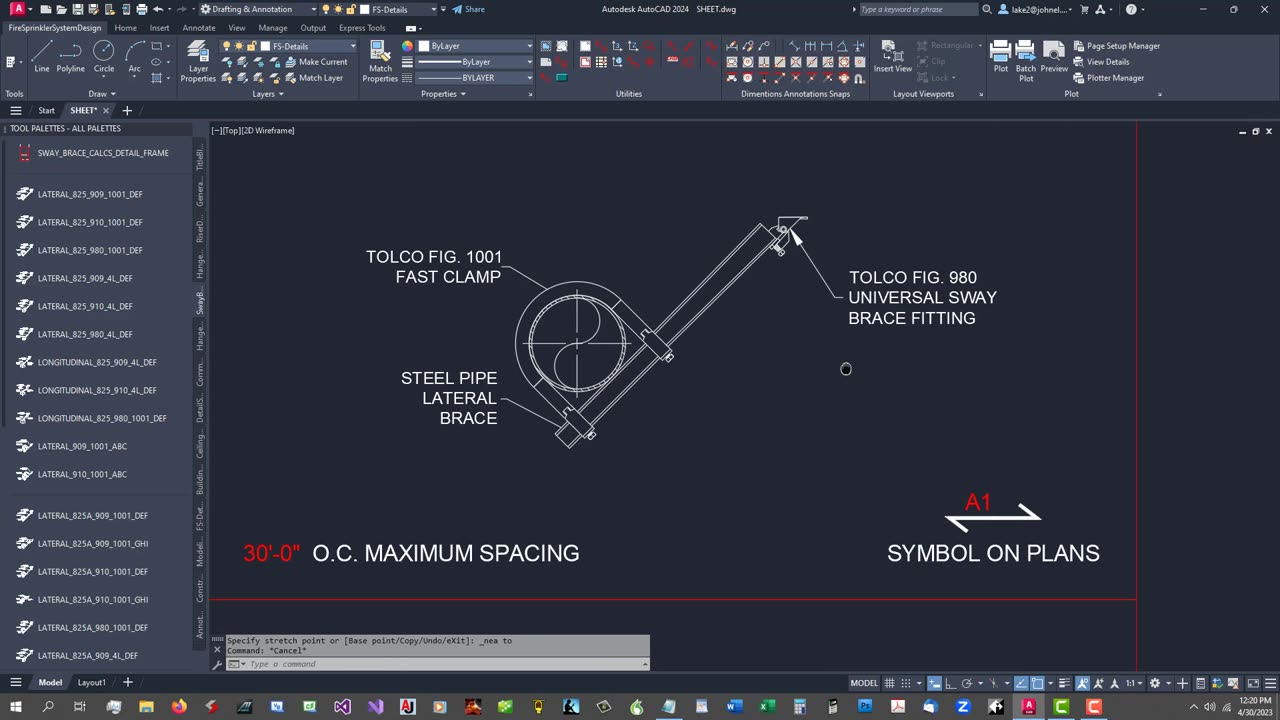Click the Help question mark icon
The width and height of the screenshot is (1280, 720).
click(1131, 9)
